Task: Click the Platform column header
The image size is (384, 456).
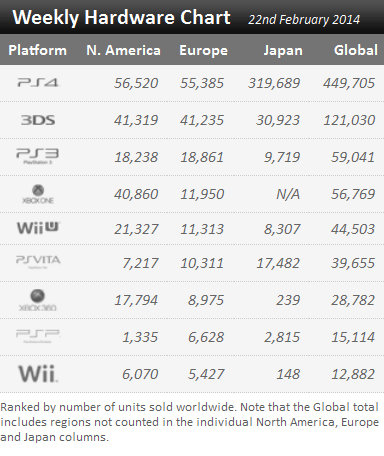Action: click(x=37, y=50)
